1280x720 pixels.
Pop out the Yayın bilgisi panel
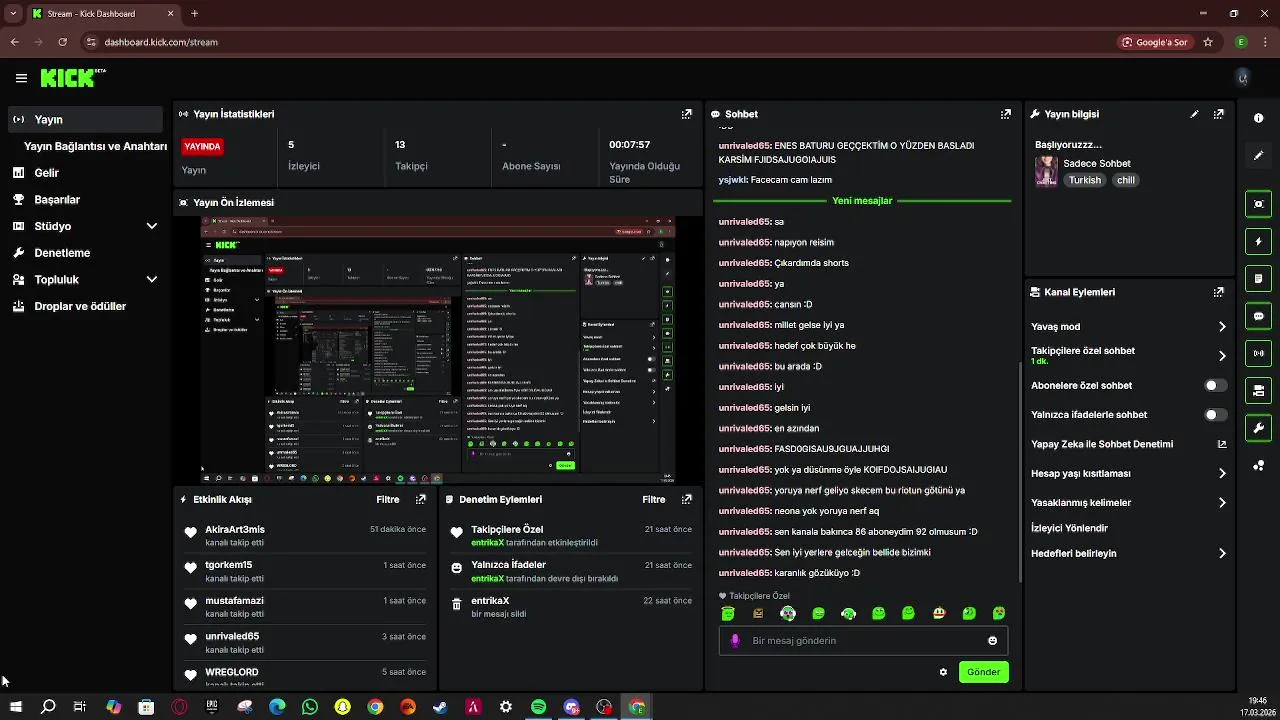pyautogui.click(x=1218, y=114)
